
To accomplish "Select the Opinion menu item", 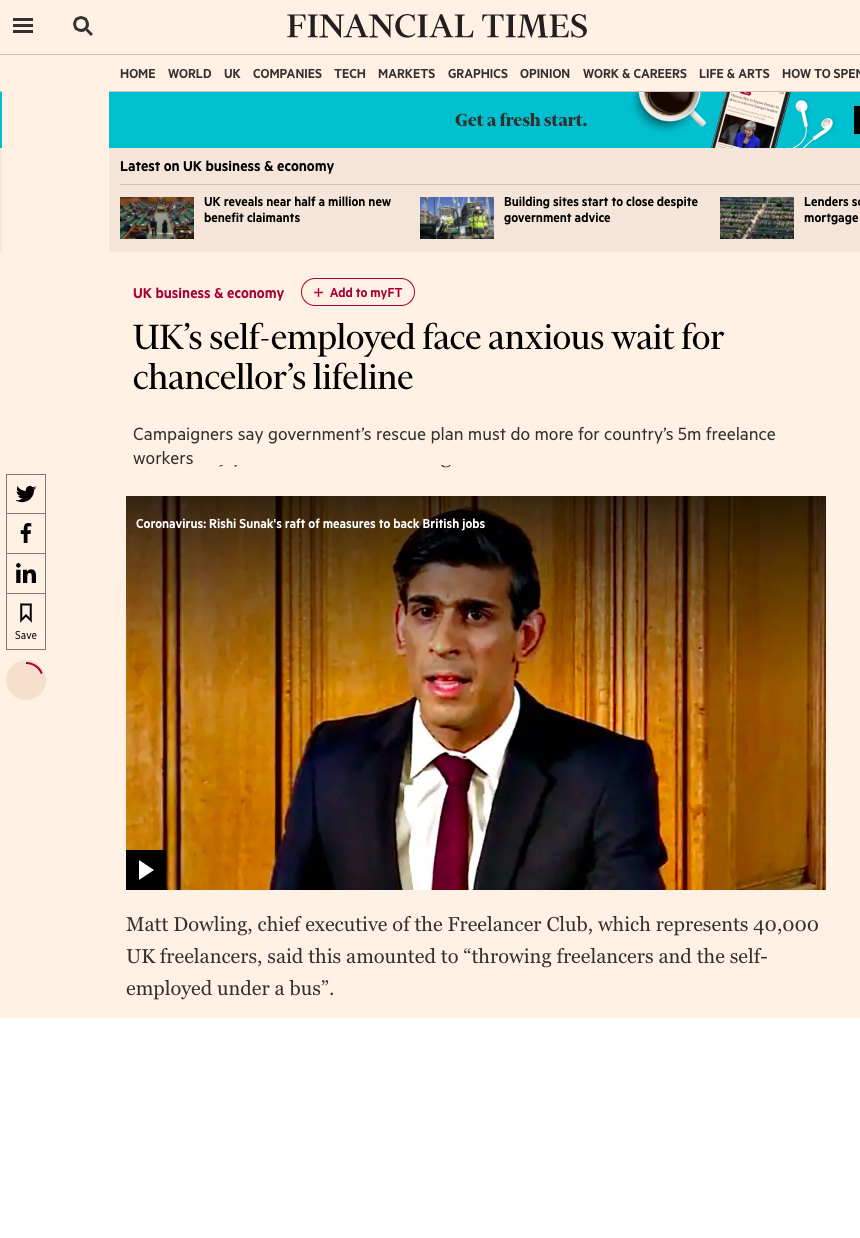I will point(545,74).
